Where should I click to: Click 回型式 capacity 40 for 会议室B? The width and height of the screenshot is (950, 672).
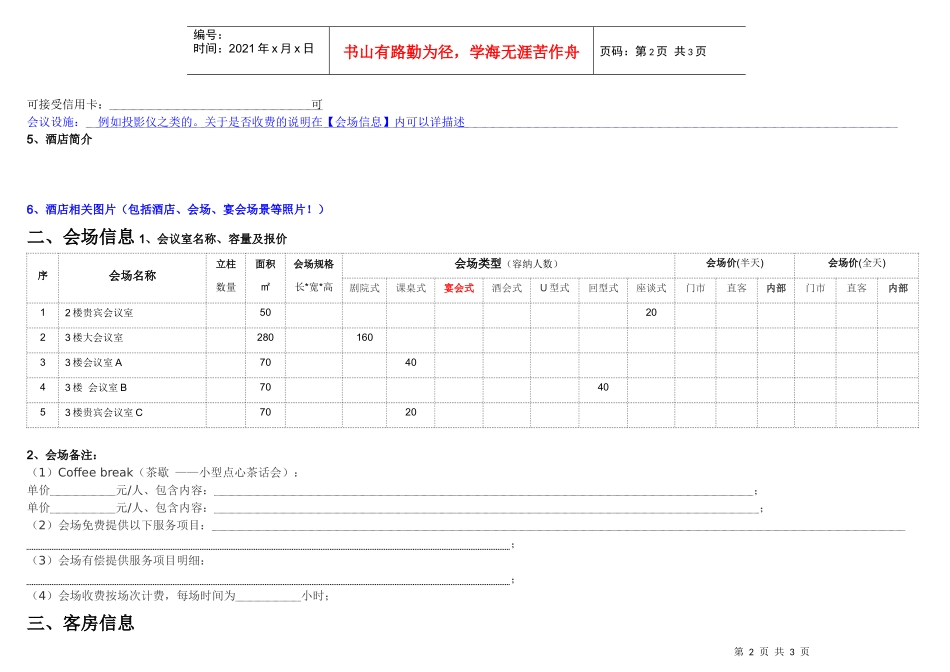(x=603, y=387)
